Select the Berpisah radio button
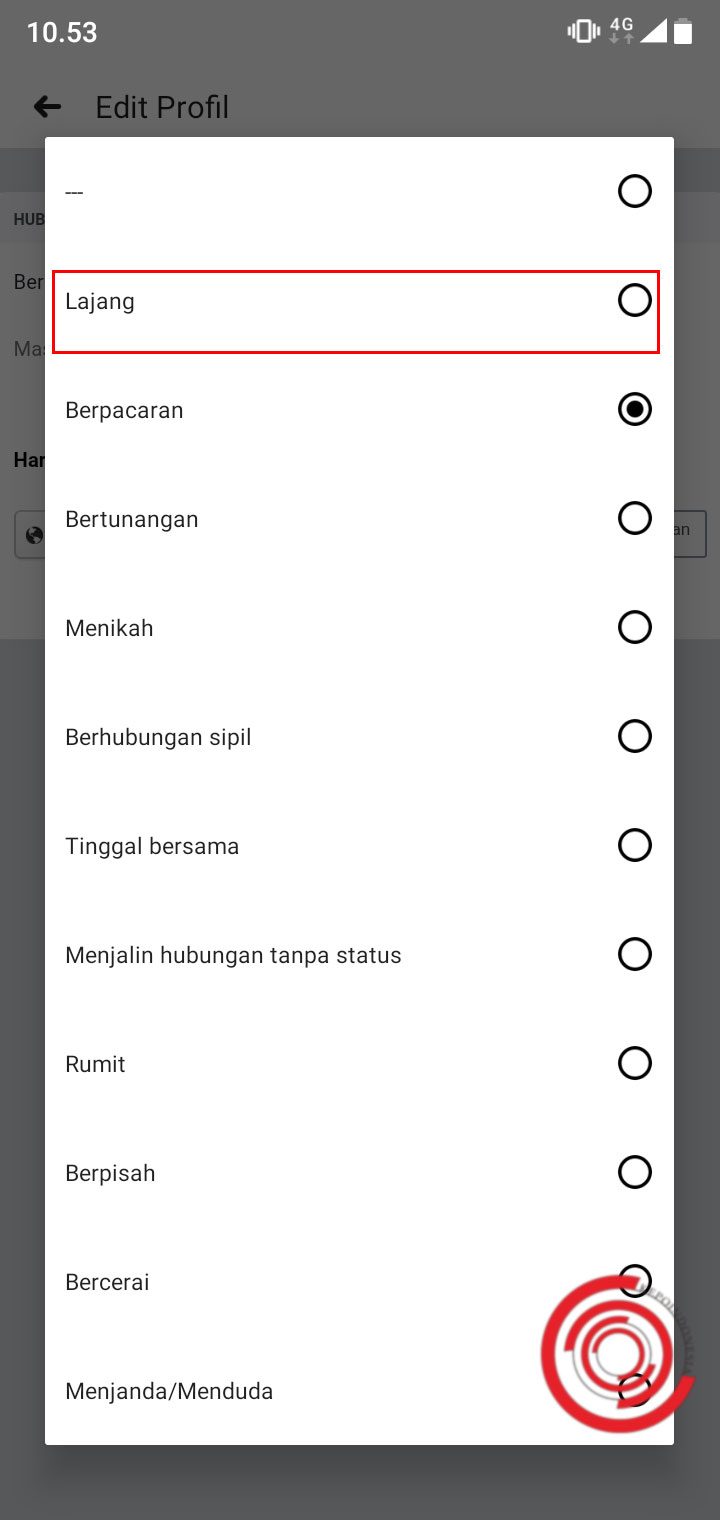 pos(634,1171)
